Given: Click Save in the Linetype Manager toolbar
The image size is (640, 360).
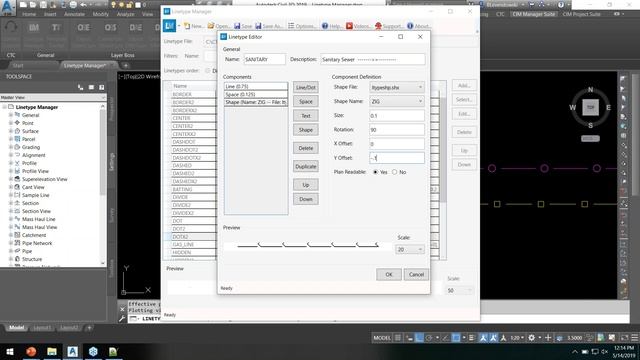Looking at the screenshot, I should (243, 26).
